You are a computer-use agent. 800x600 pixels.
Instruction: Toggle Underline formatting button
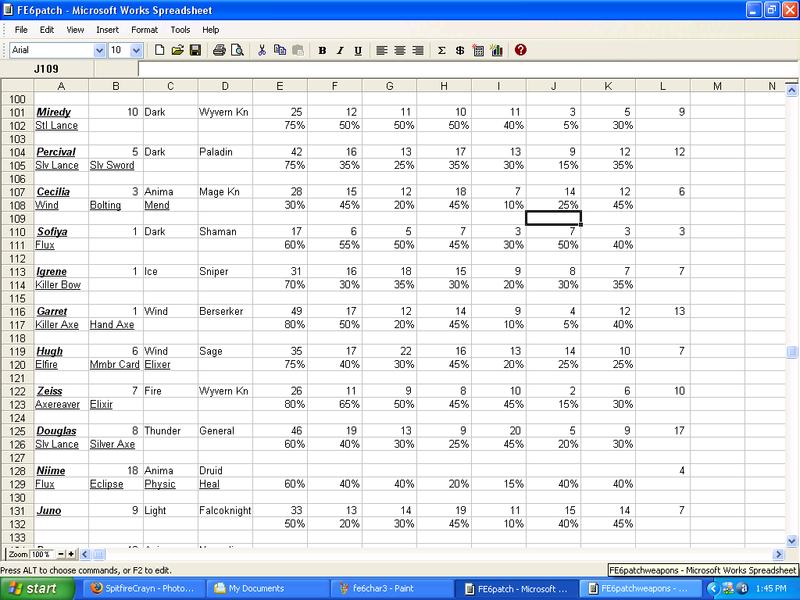(357, 50)
